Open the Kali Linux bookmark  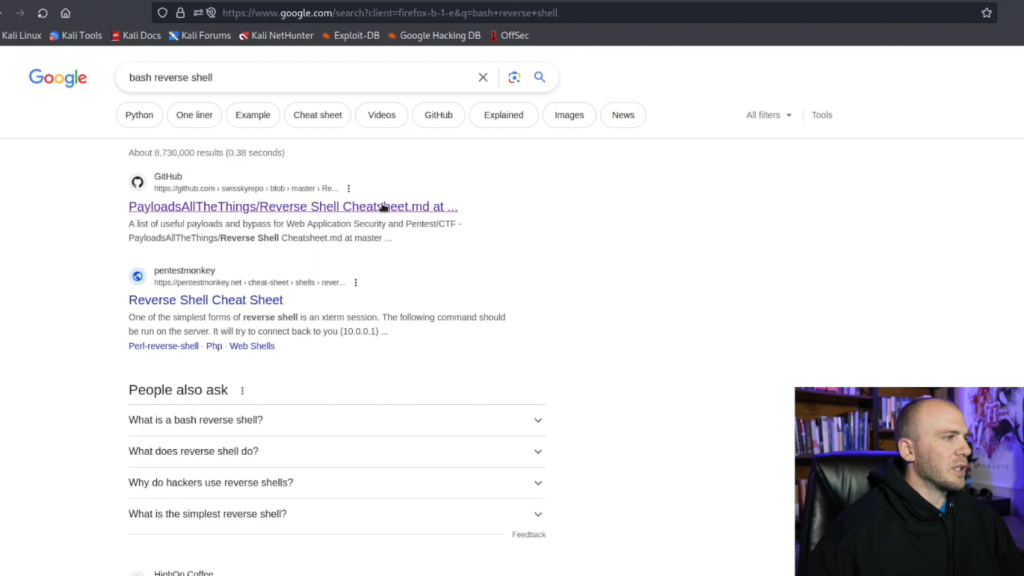click(21, 35)
